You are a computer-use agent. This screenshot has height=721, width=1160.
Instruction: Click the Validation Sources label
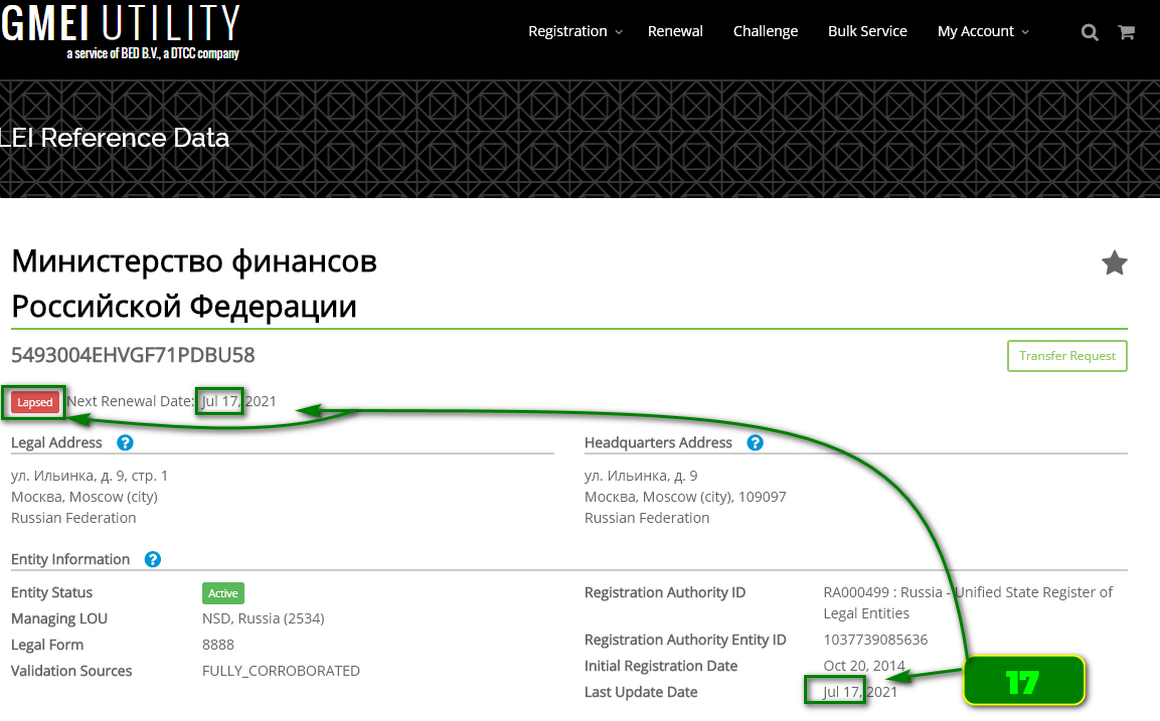[x=71, y=671]
